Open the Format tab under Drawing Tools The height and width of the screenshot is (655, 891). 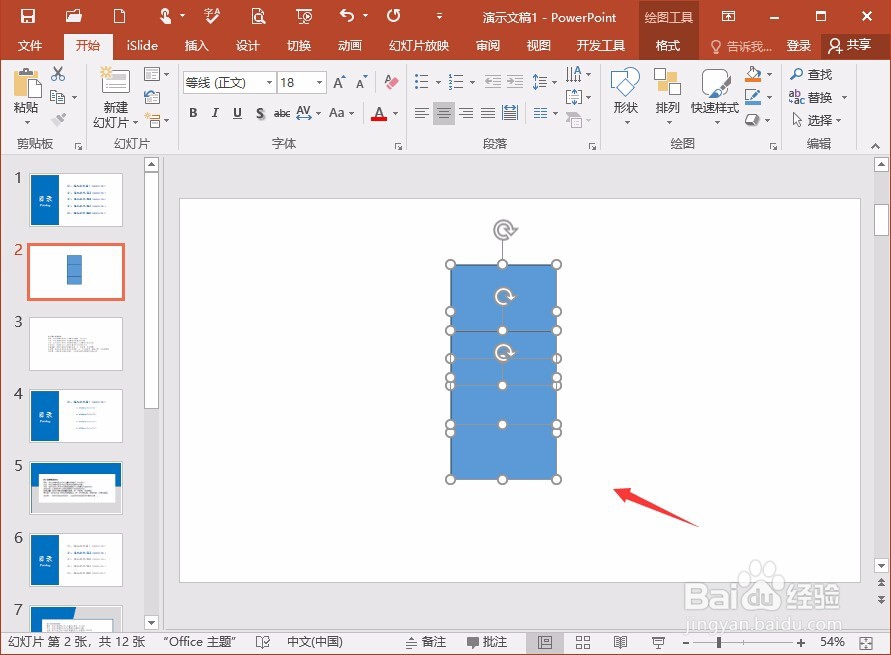coord(668,45)
